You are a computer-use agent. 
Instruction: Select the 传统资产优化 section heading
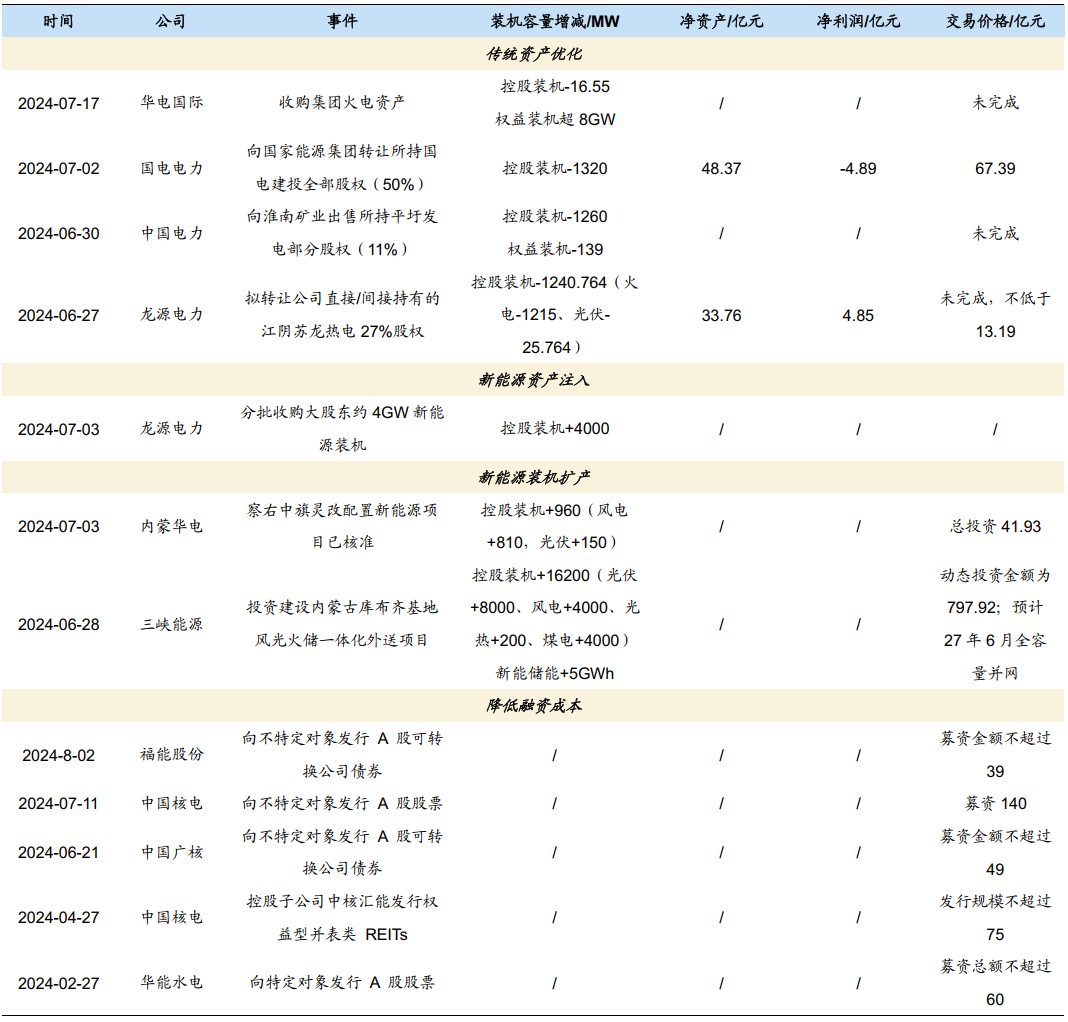534,54
